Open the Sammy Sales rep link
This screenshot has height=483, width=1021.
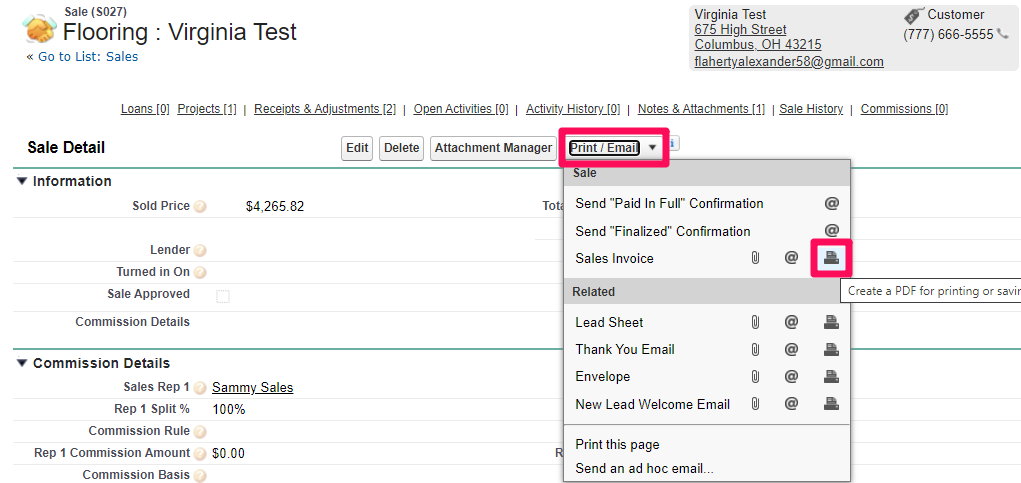point(253,388)
